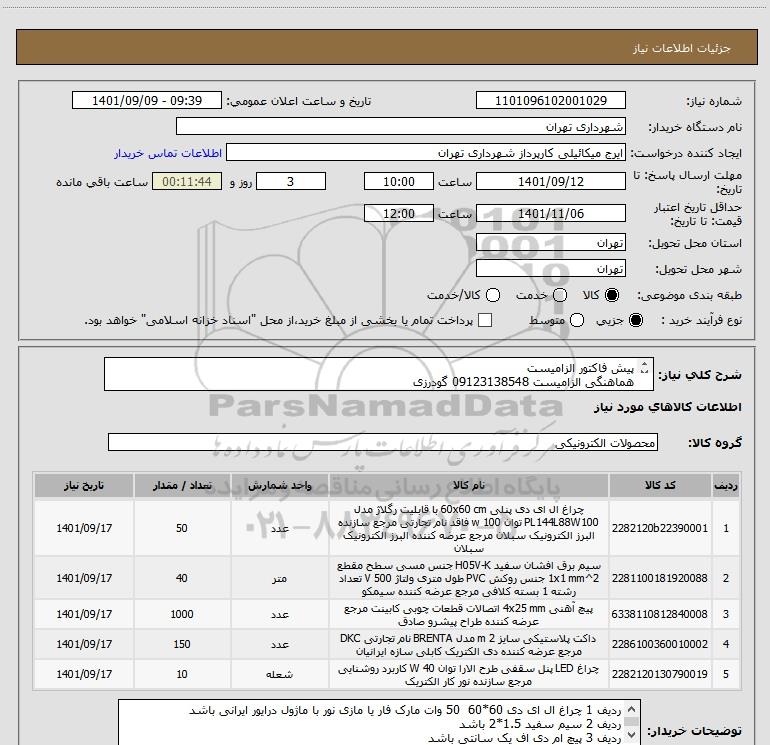
Task: Select item code 2282120b22390001
Action: pos(660,528)
